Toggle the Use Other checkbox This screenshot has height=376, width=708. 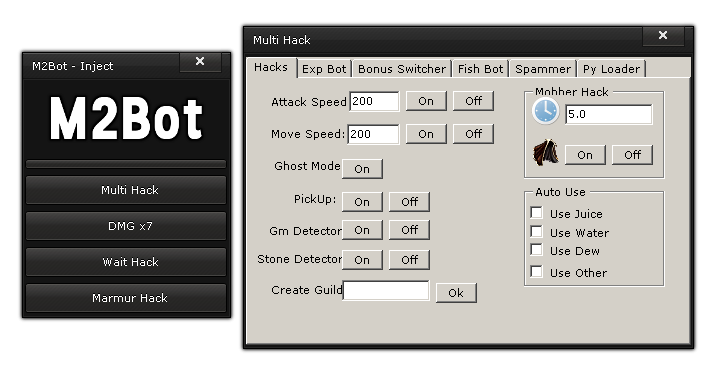click(x=537, y=272)
